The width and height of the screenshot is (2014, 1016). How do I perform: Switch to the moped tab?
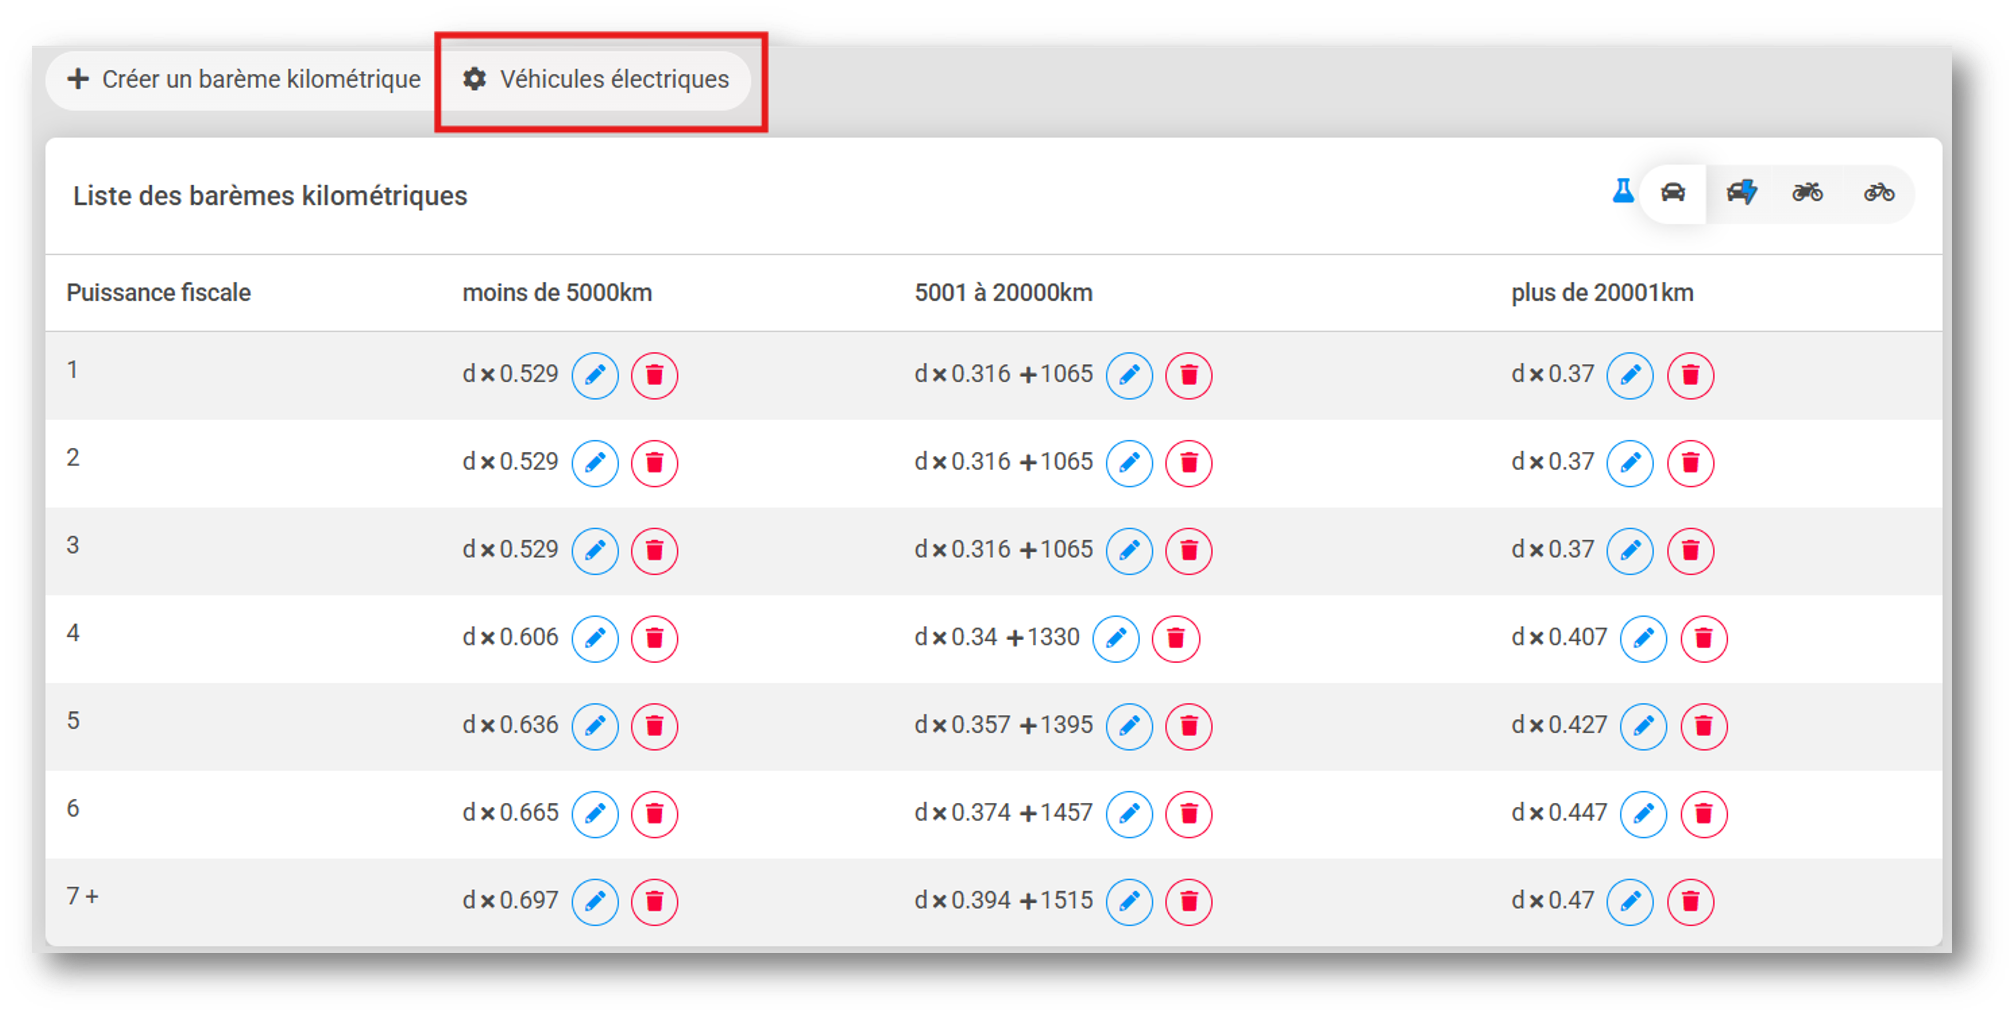click(1878, 192)
